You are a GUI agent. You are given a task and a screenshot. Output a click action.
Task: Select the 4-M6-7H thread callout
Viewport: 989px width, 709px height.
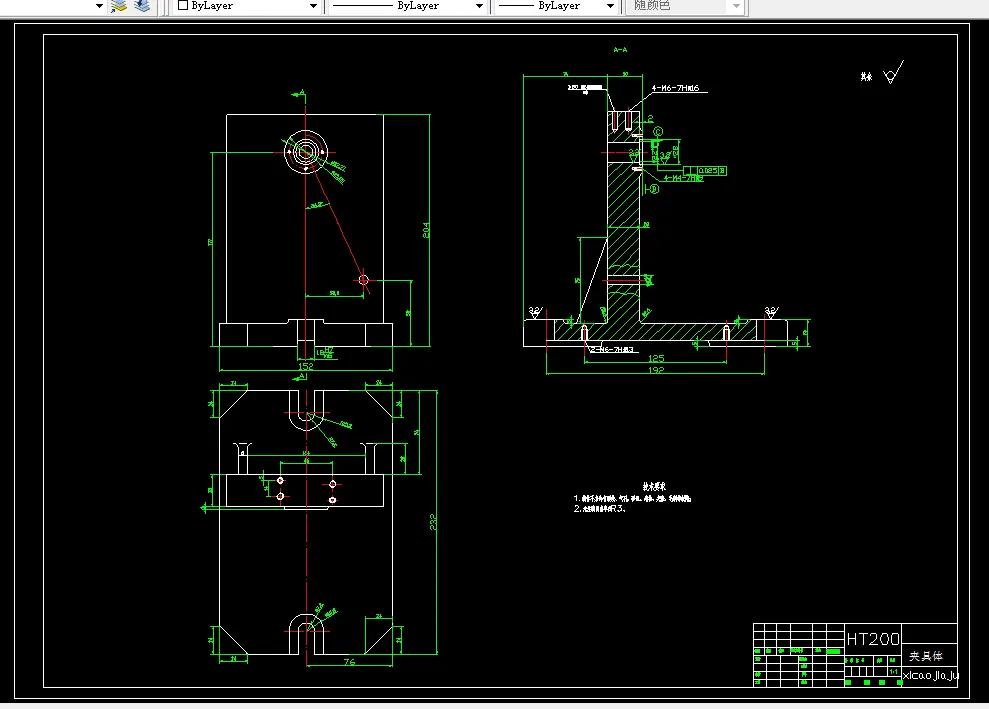click(x=675, y=88)
